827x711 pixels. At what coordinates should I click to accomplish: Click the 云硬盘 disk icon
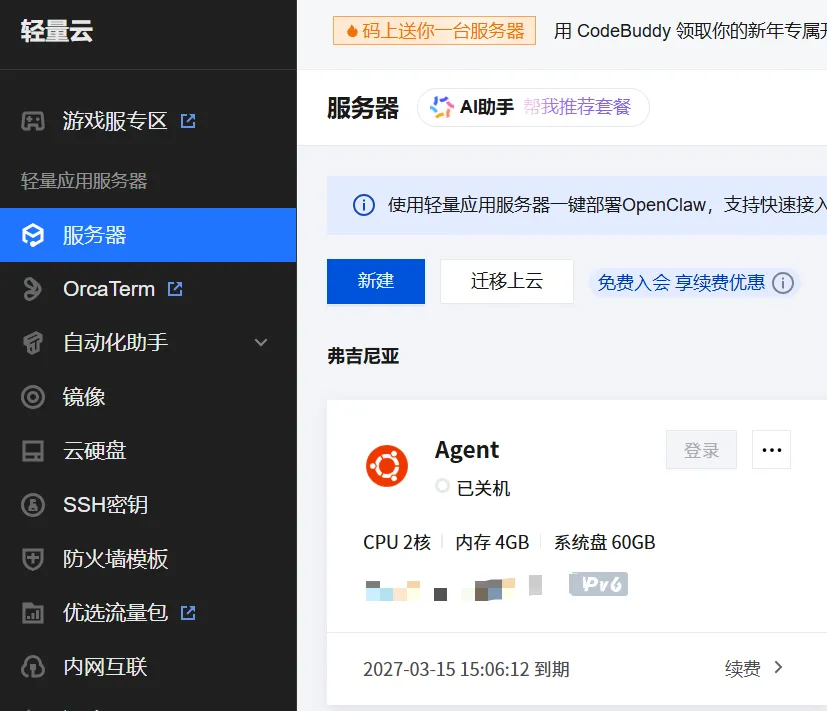point(33,451)
